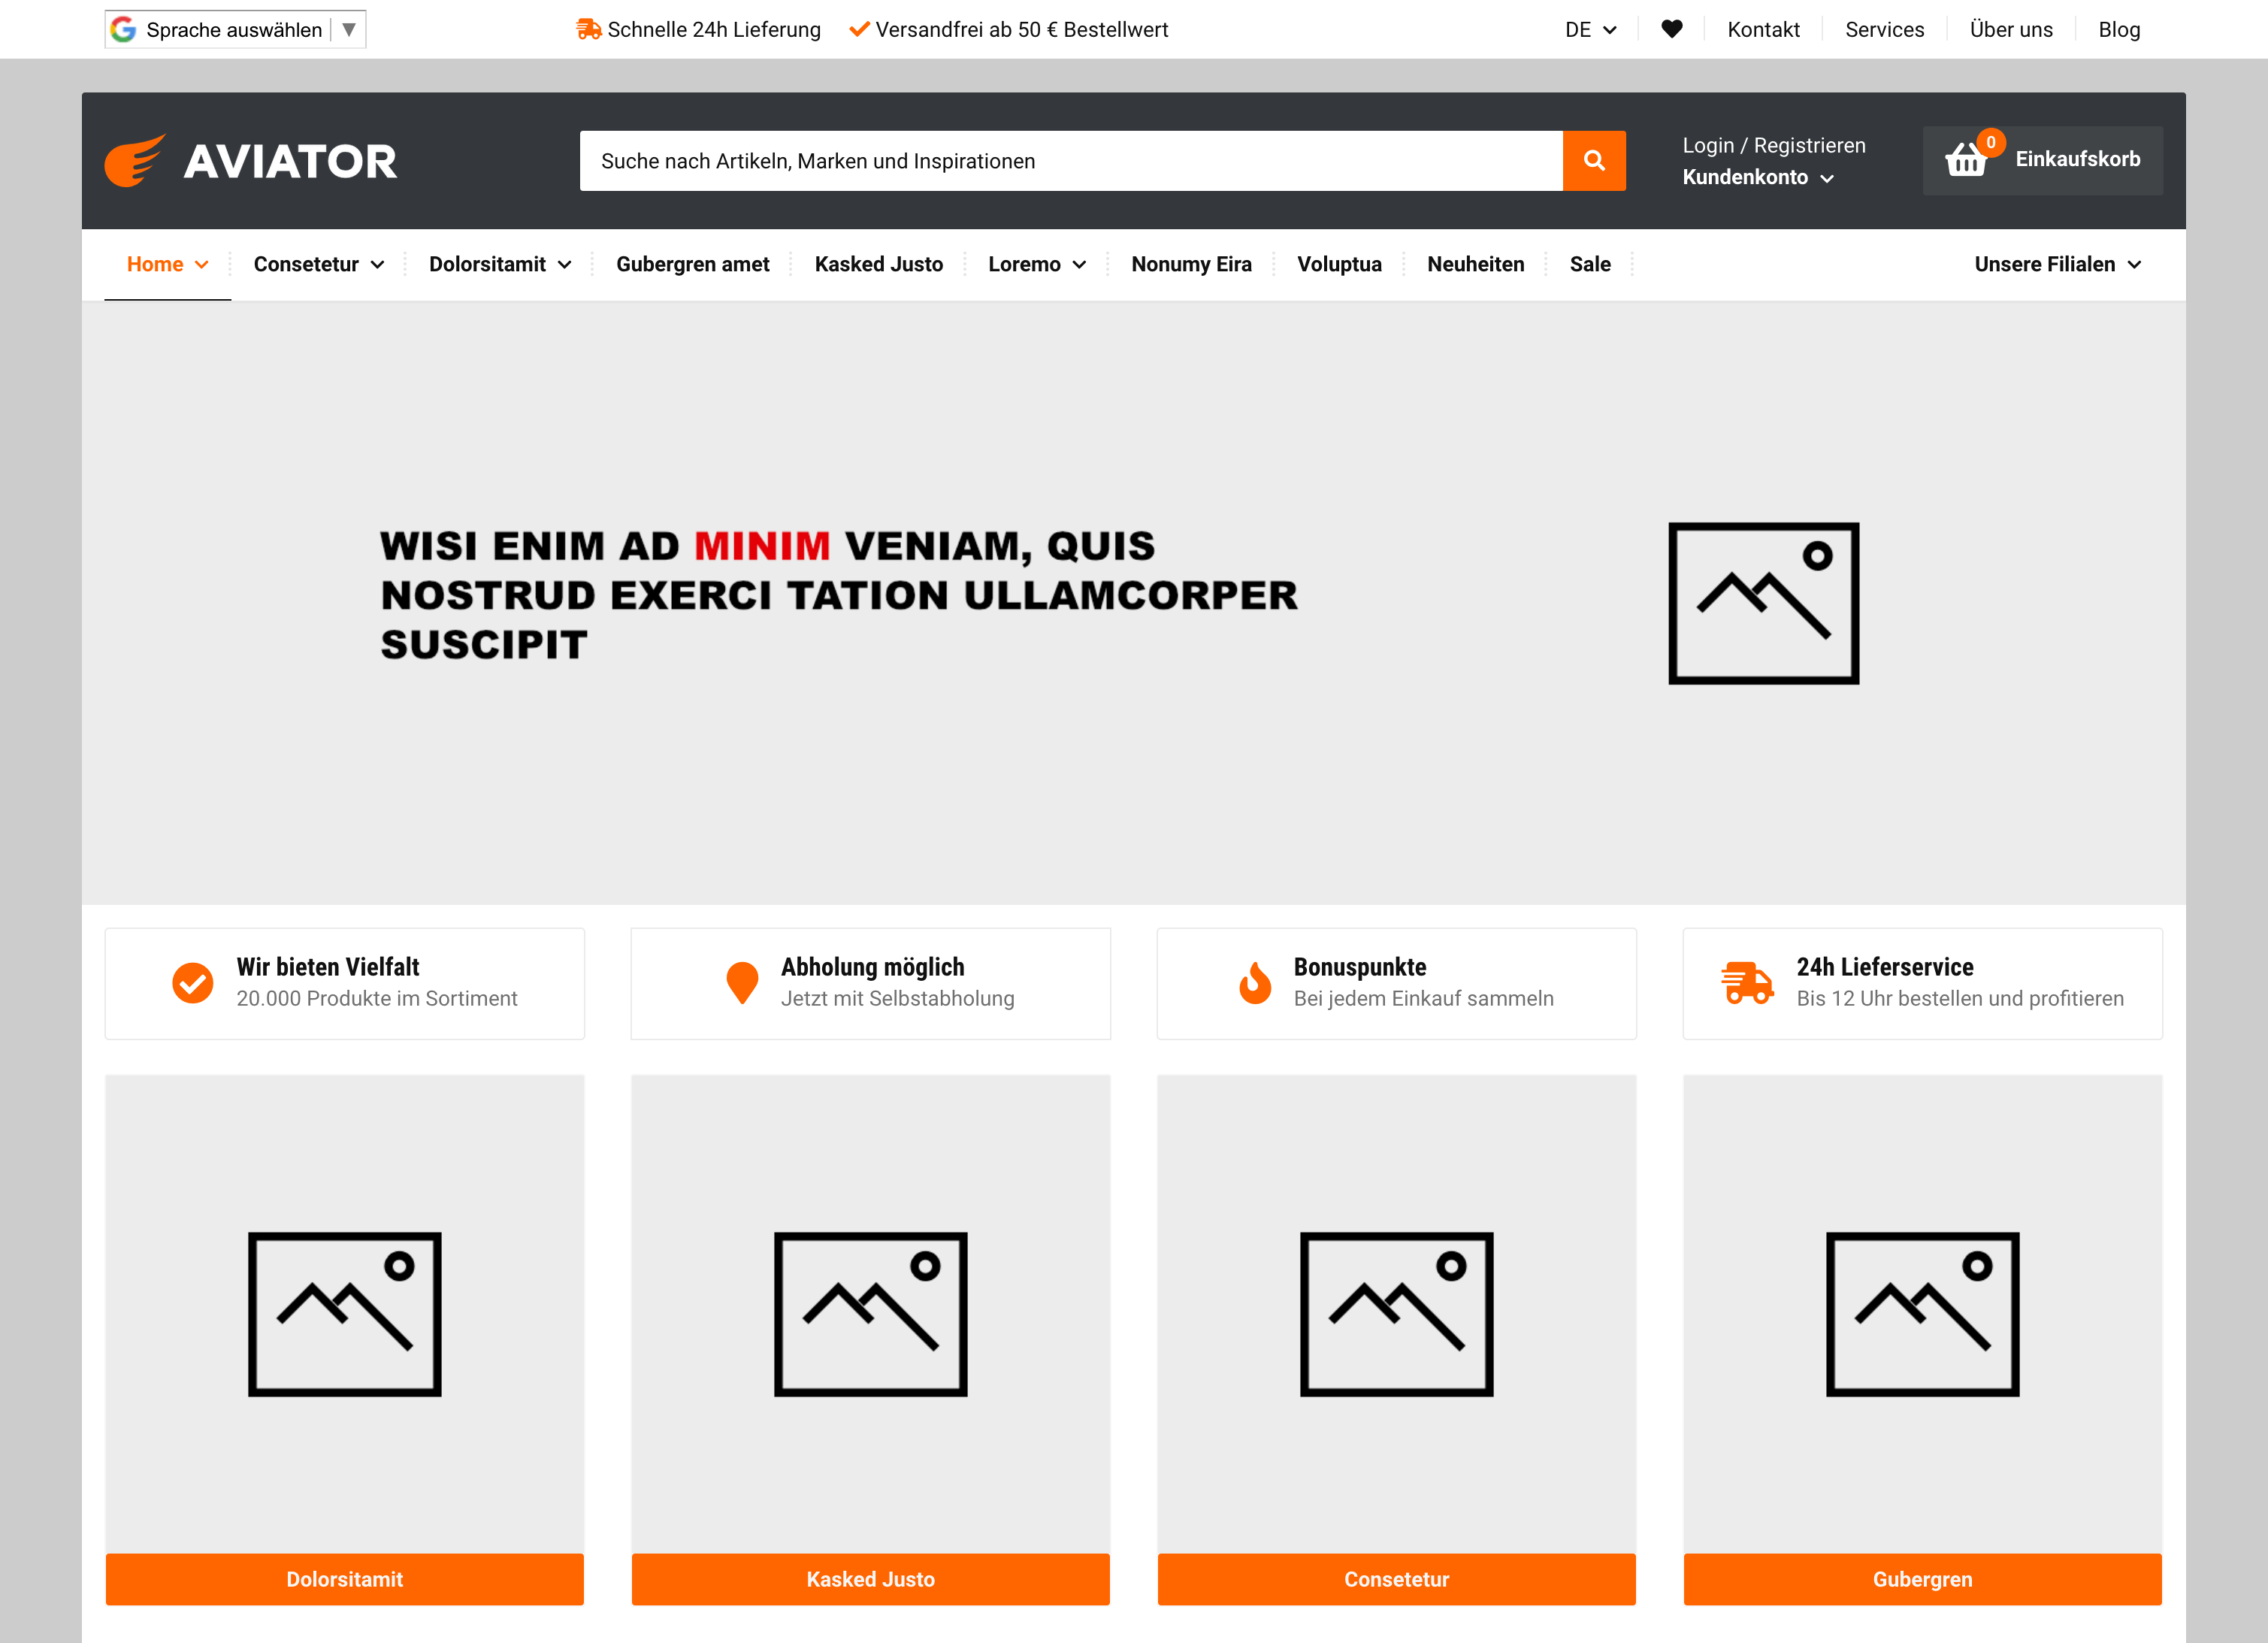Open the Einkaufskorb cart button
Image resolution: width=2268 pixels, height=1643 pixels.
[x=2042, y=160]
